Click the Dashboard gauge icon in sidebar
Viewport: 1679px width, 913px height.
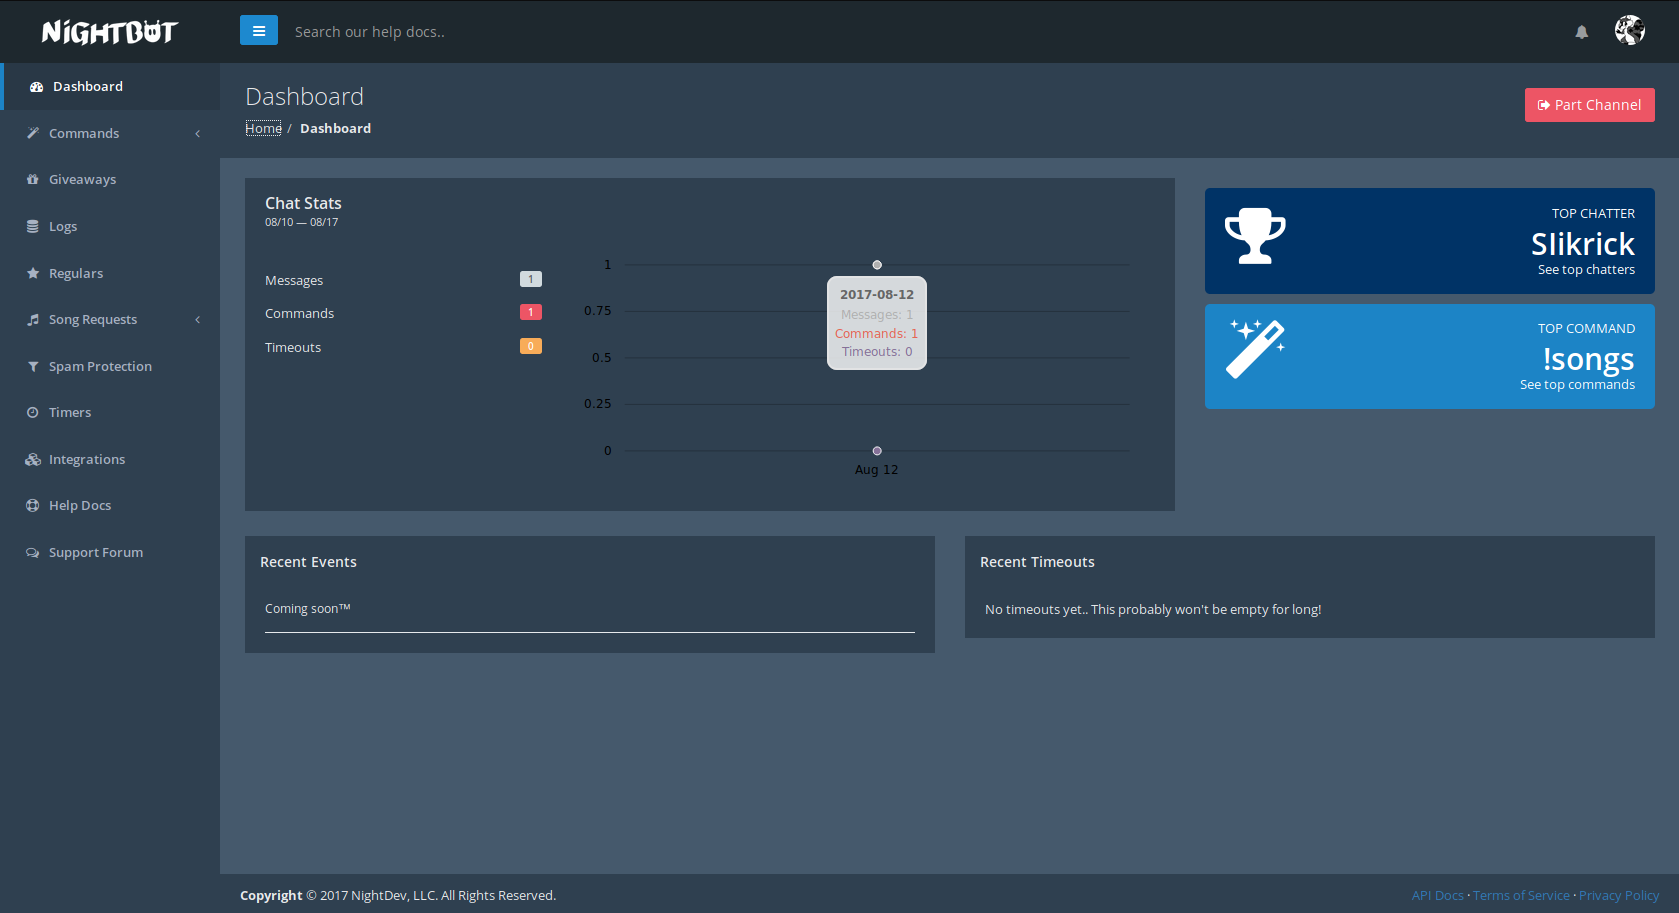pos(36,87)
